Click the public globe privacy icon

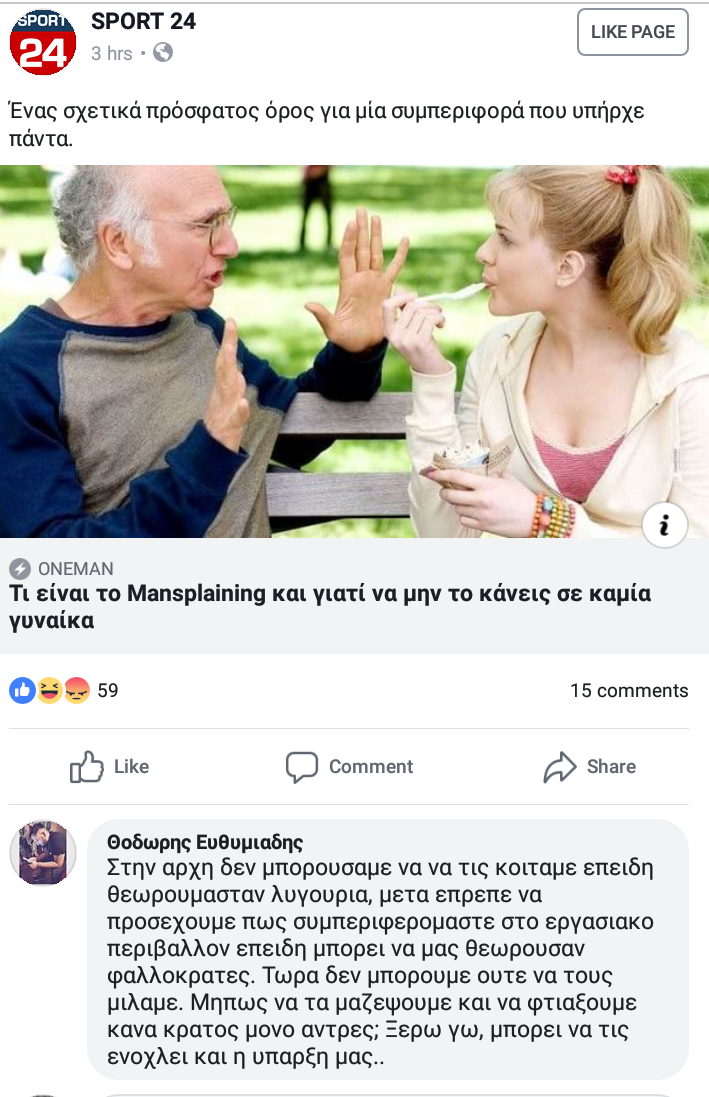pyautogui.click(x=163, y=52)
